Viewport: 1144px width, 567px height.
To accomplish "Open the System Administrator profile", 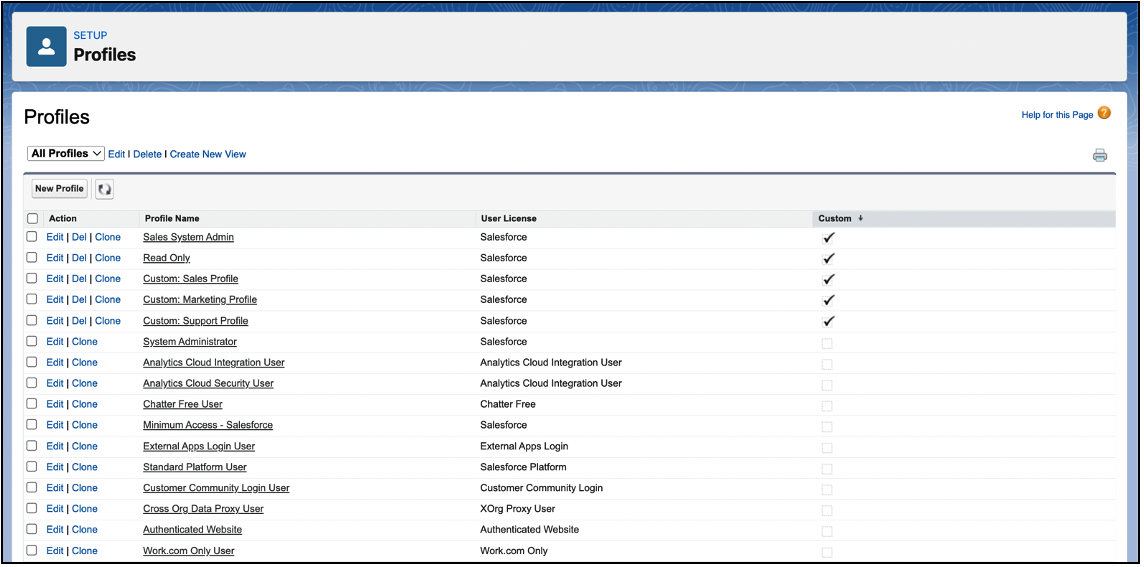I will tap(190, 342).
